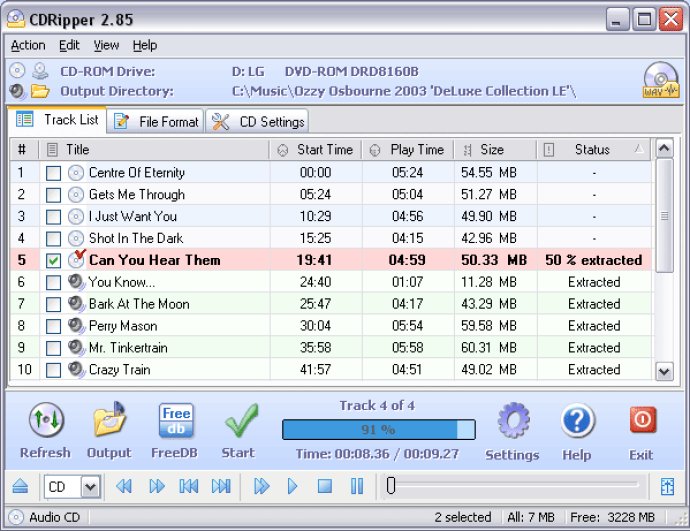Click the play-all double arrow button
Screen dimensions: 690x531
coord(261,487)
